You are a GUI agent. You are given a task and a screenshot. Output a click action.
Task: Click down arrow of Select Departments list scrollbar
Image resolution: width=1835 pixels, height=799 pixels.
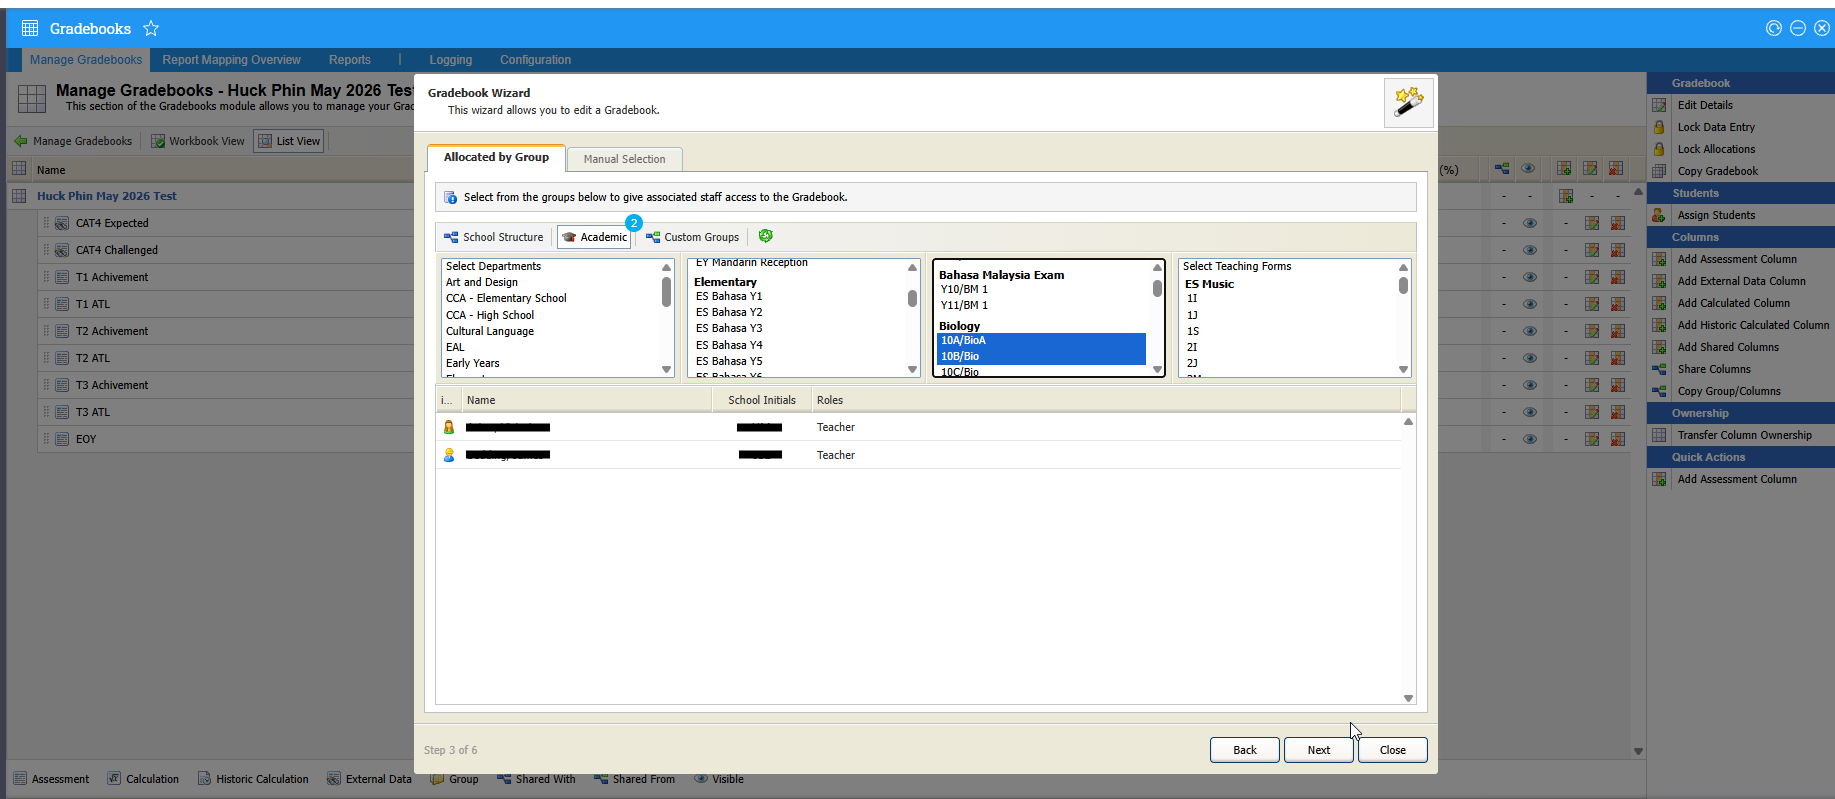(667, 370)
